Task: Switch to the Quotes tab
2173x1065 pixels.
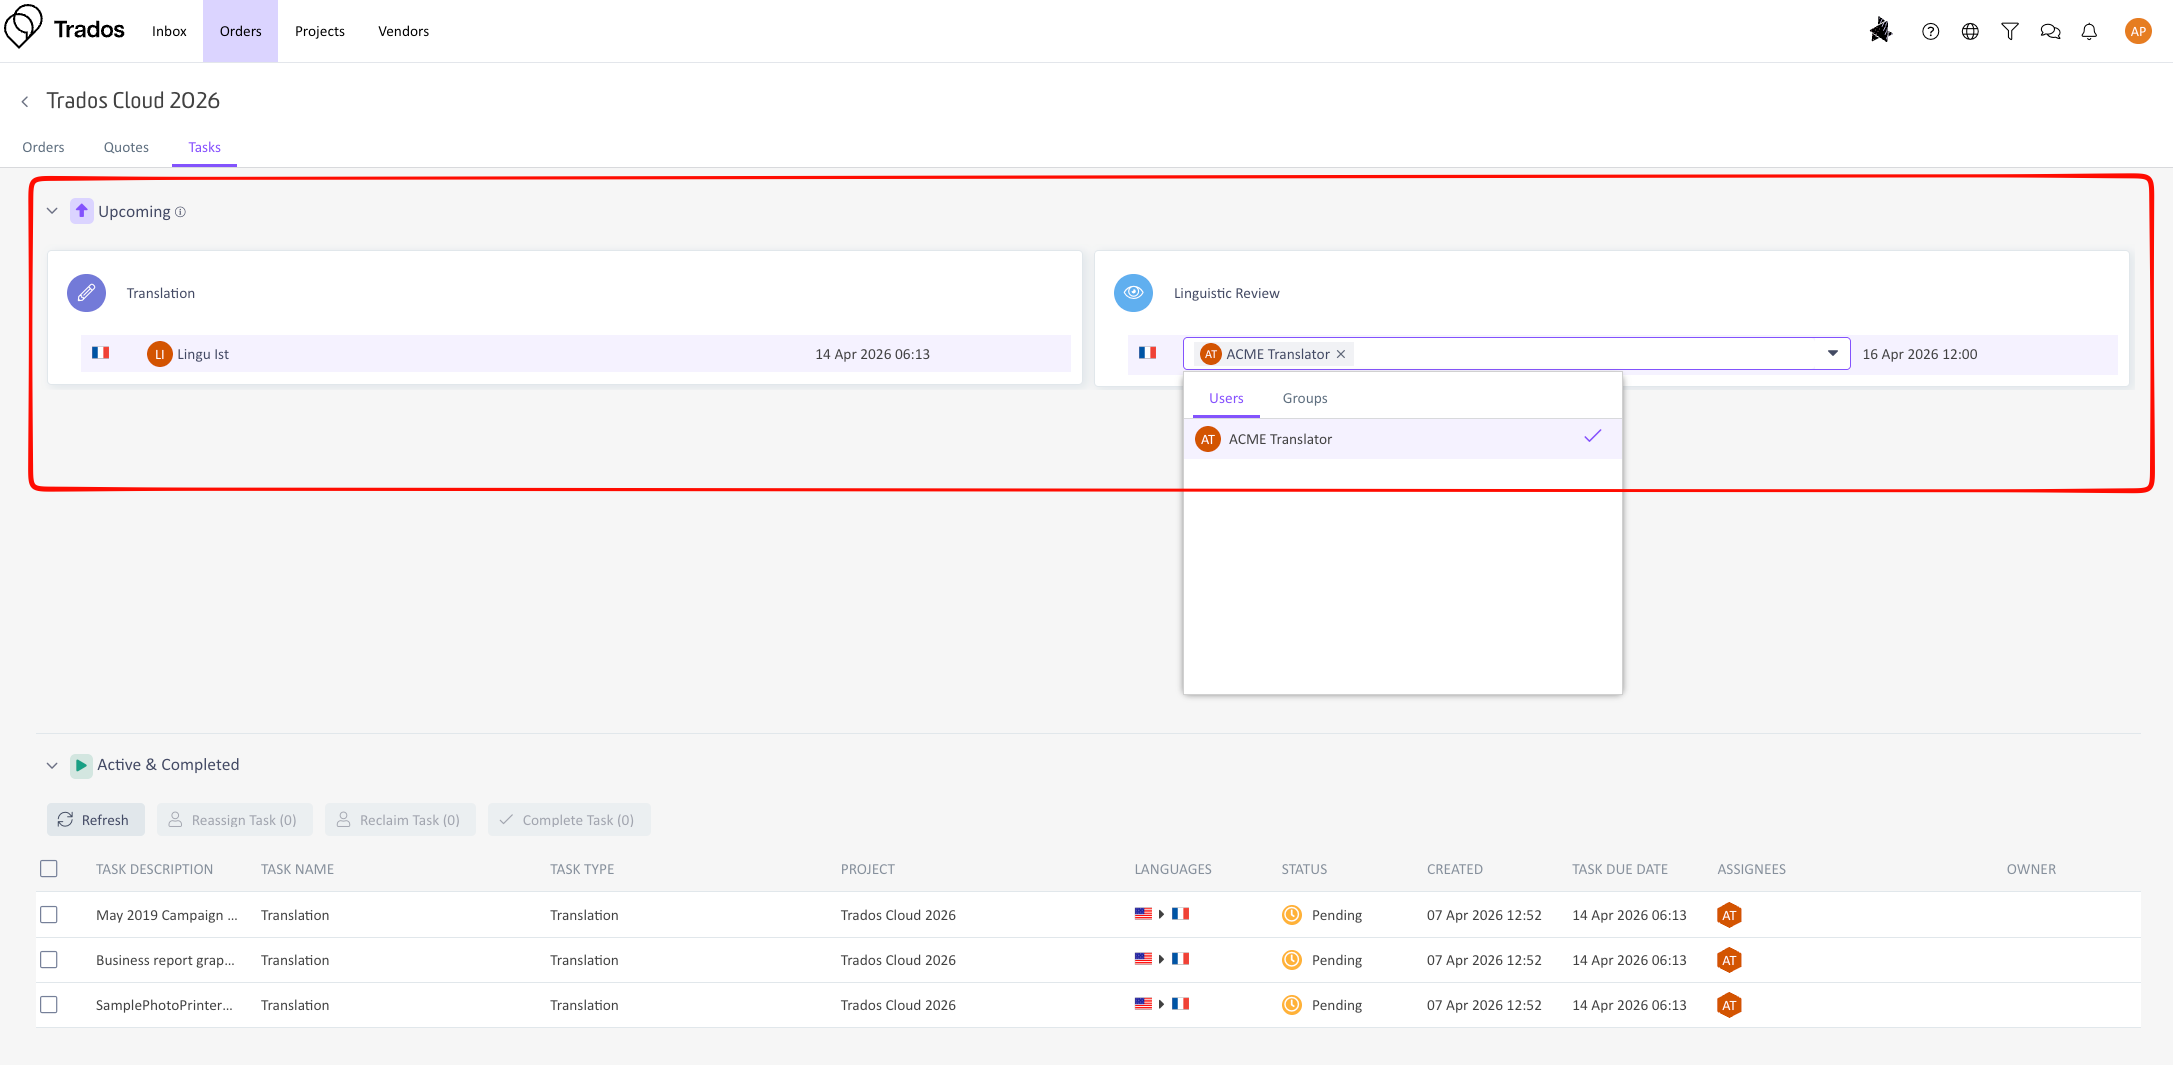Action: pos(126,147)
